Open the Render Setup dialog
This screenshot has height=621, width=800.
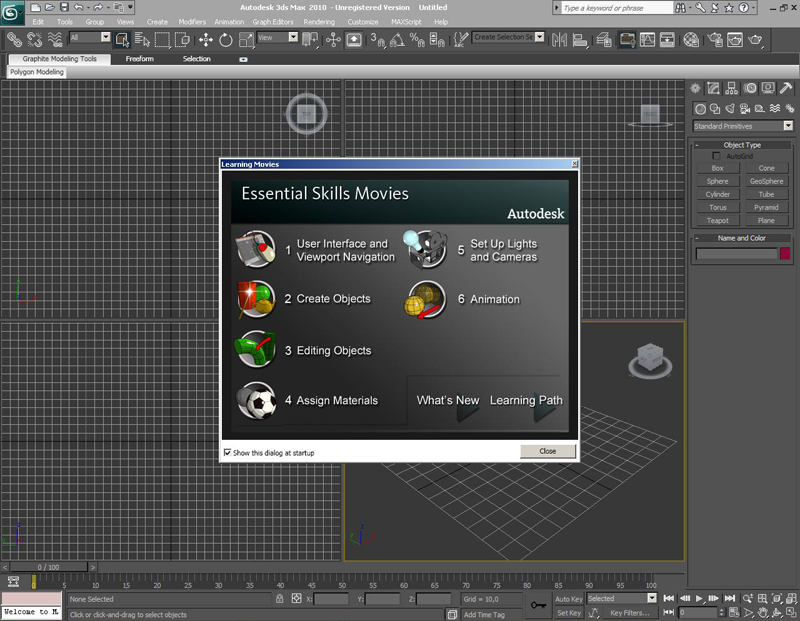click(x=715, y=39)
